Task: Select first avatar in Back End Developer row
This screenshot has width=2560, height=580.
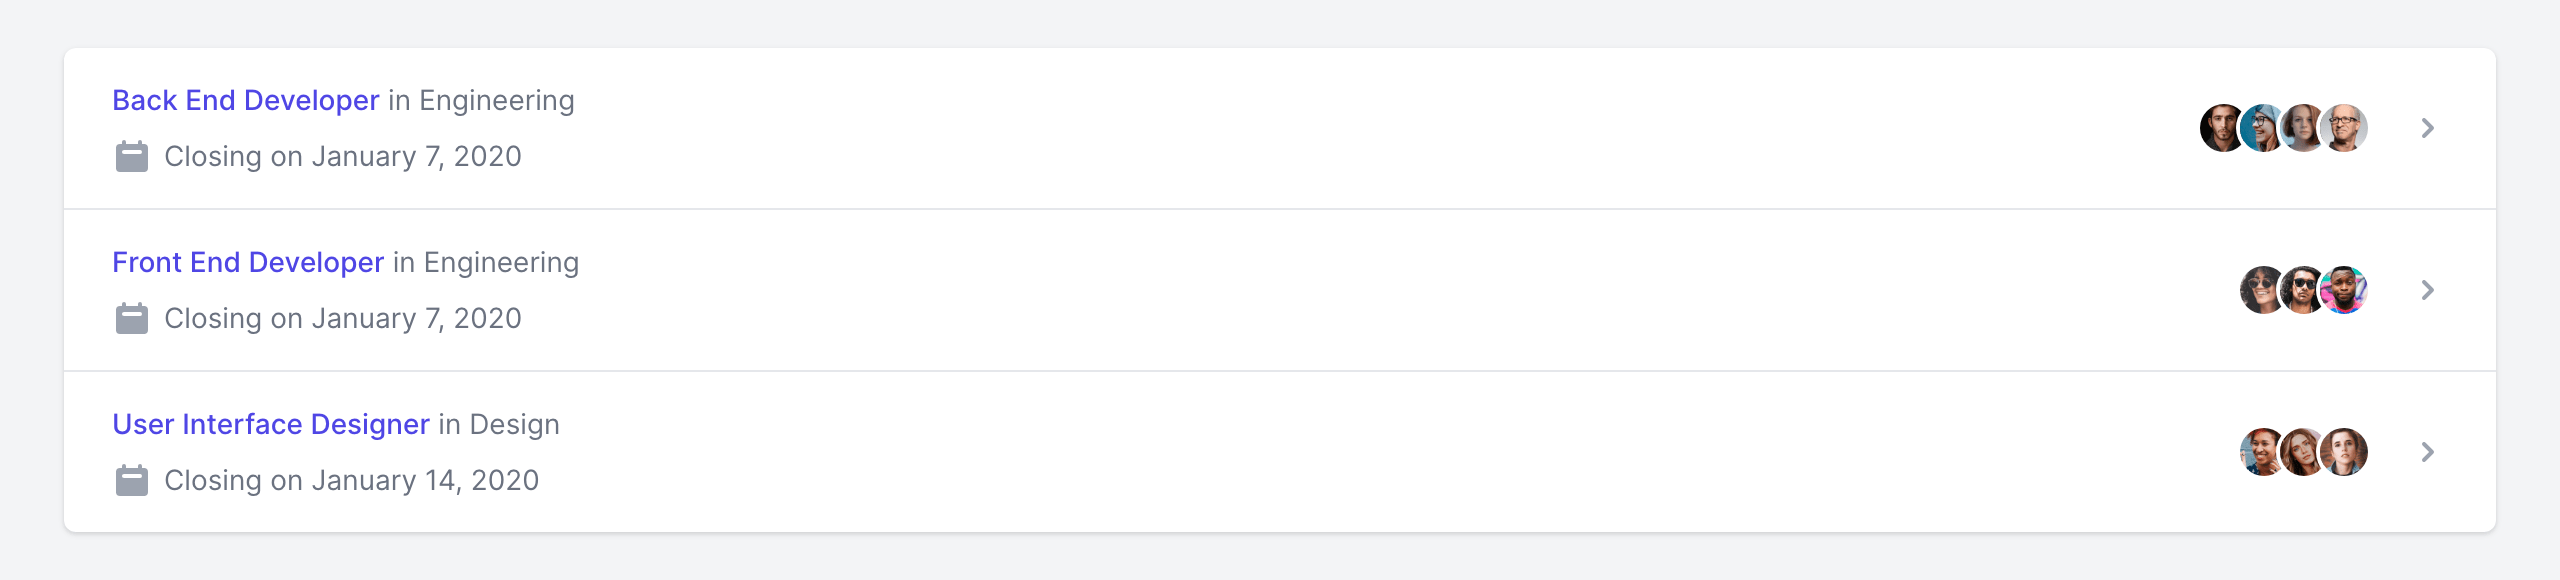Action: click(x=2221, y=128)
